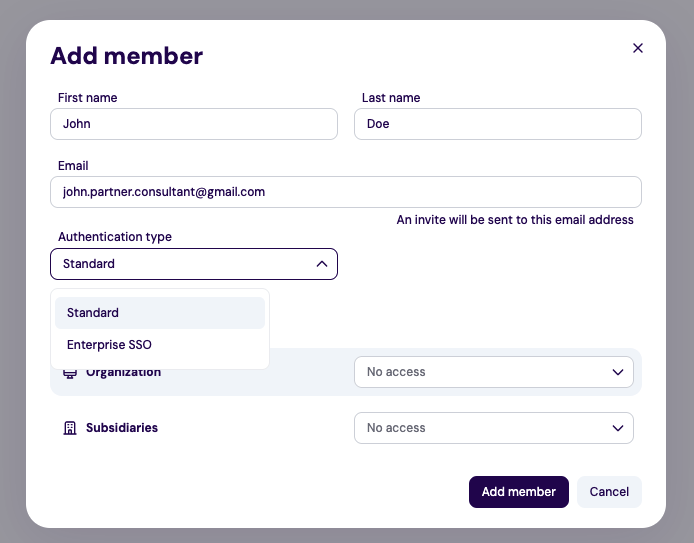694x543 pixels.
Task: Click into the First name field
Action: coord(194,124)
